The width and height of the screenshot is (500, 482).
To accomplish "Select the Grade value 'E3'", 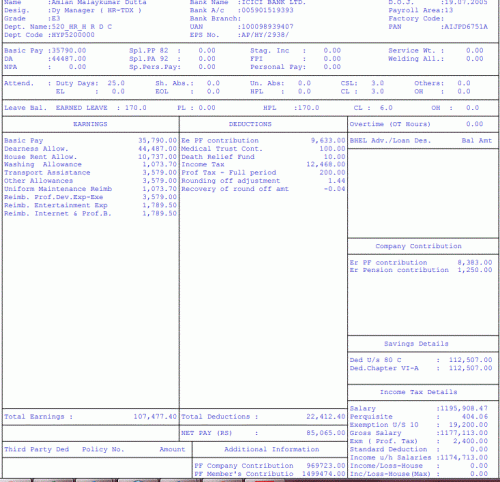I will pos(55,19).
